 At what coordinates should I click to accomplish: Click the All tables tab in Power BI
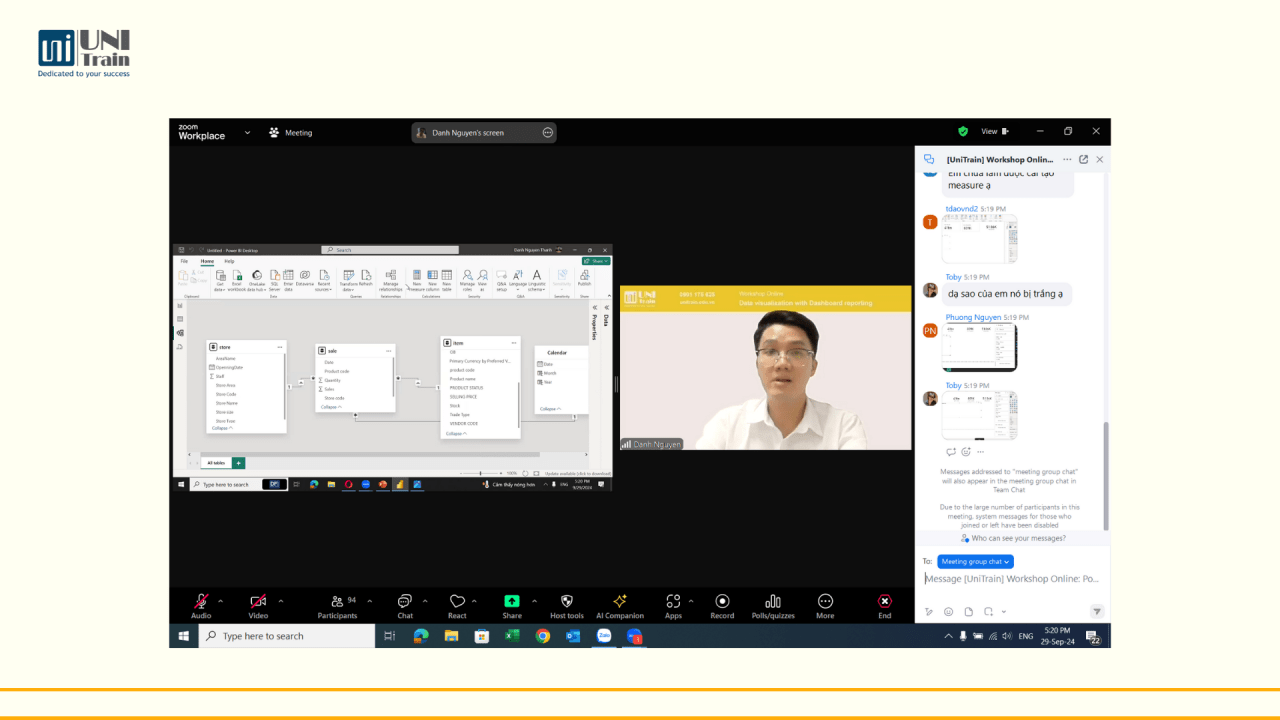215,463
